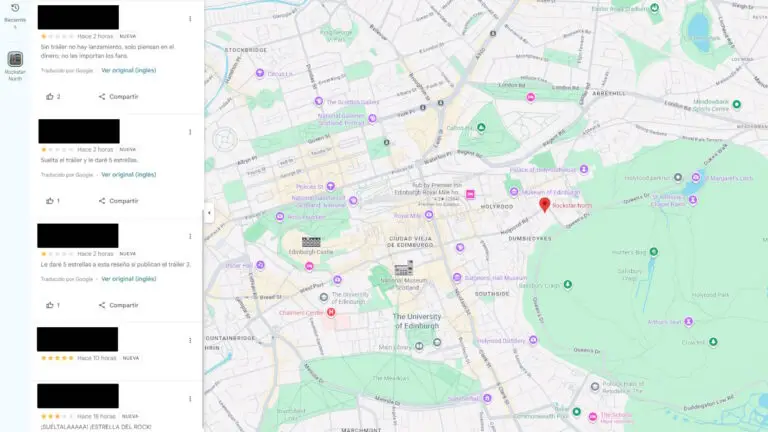Click the Ross Fountain marker
Screen dimensions: 768x432
click(280, 216)
